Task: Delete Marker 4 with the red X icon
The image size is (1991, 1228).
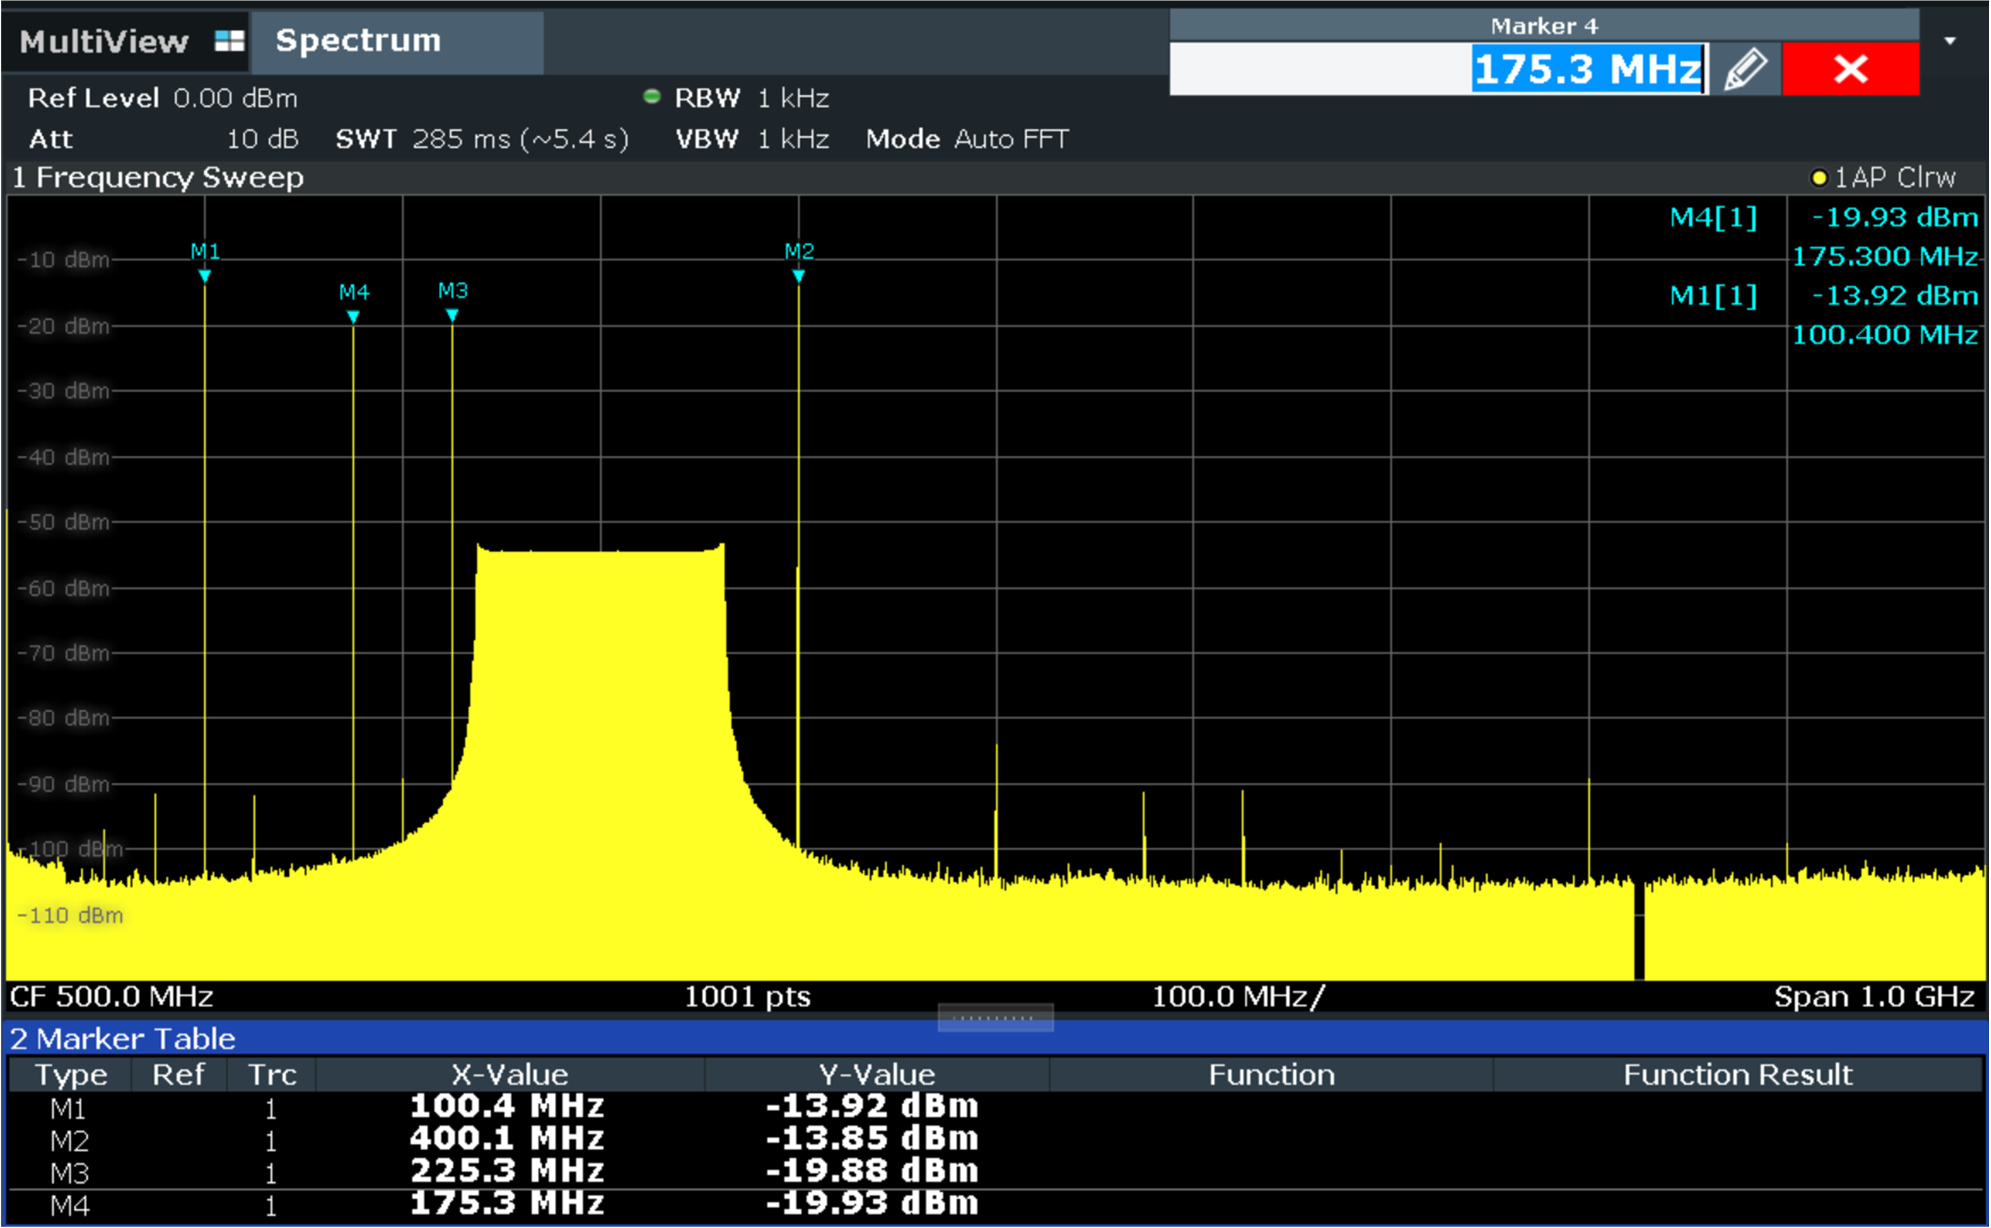Action: [x=1851, y=67]
